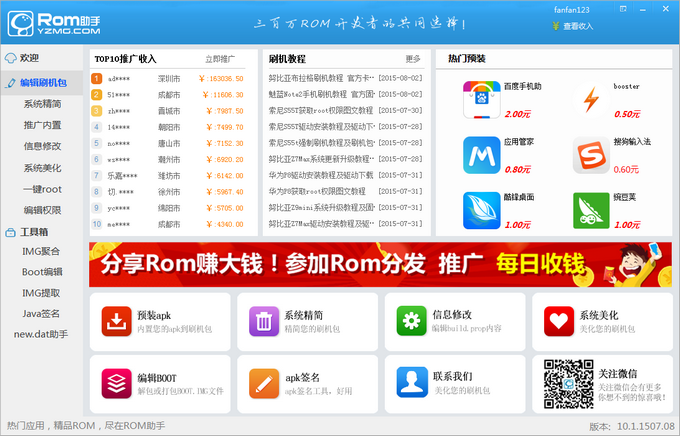This screenshot has height=436, width=680.
Task: Click the green gear 信息修改 icon
Action: [412, 321]
